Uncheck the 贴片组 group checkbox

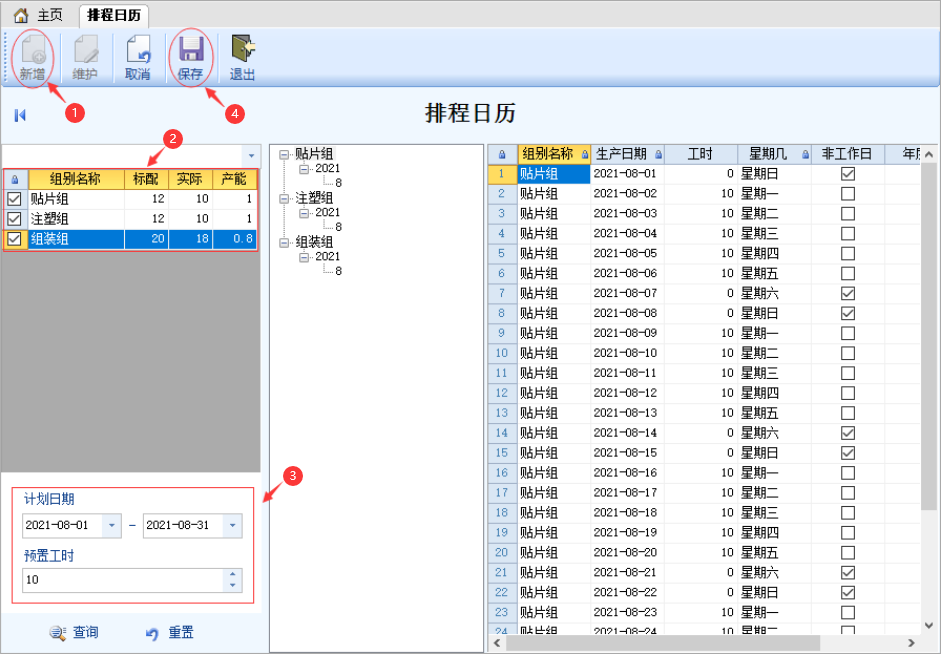[x=14, y=199]
